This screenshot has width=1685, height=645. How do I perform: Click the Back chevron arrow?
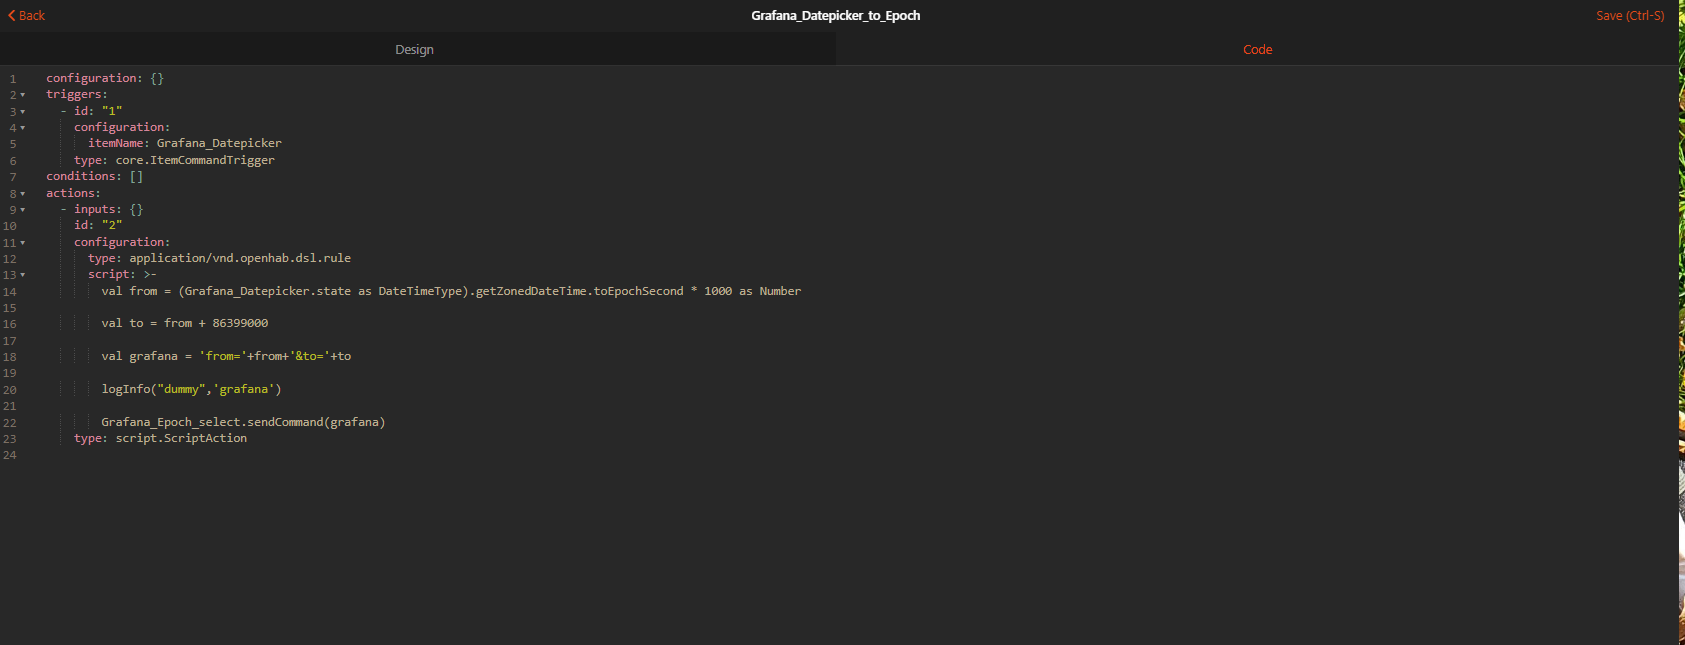(12, 15)
